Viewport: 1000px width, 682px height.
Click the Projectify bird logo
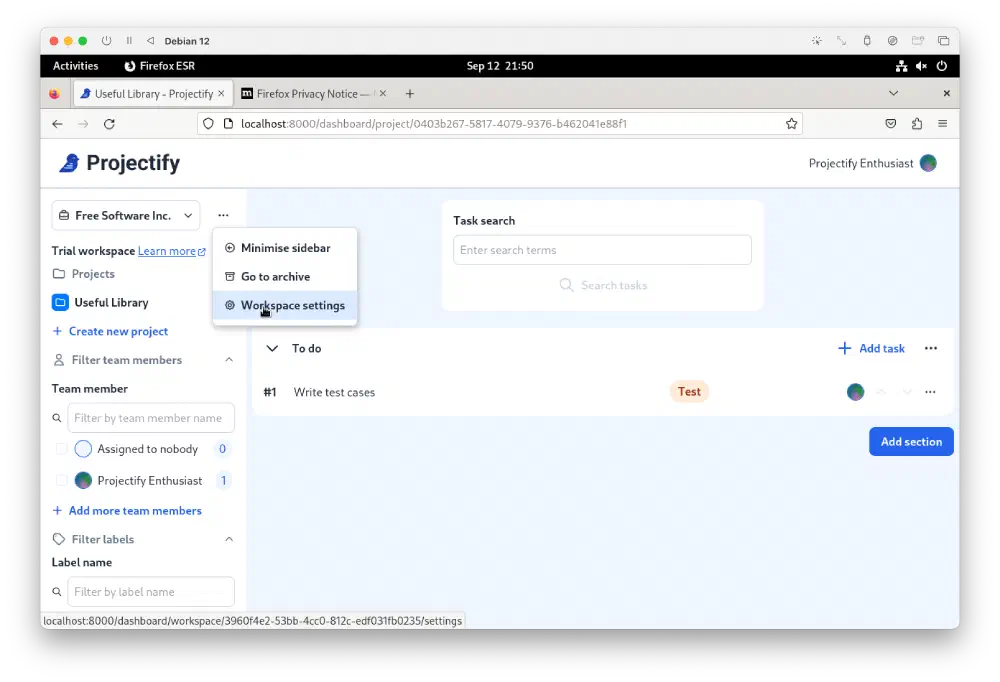[69, 163]
